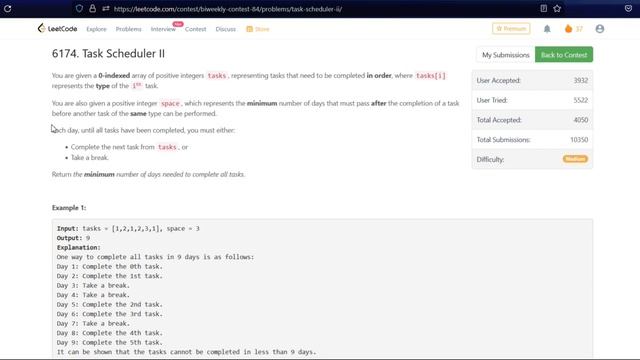Viewport: 640px width, 360px height.
Task: Click the 'Take a break.' bullet item
Action: point(90,158)
